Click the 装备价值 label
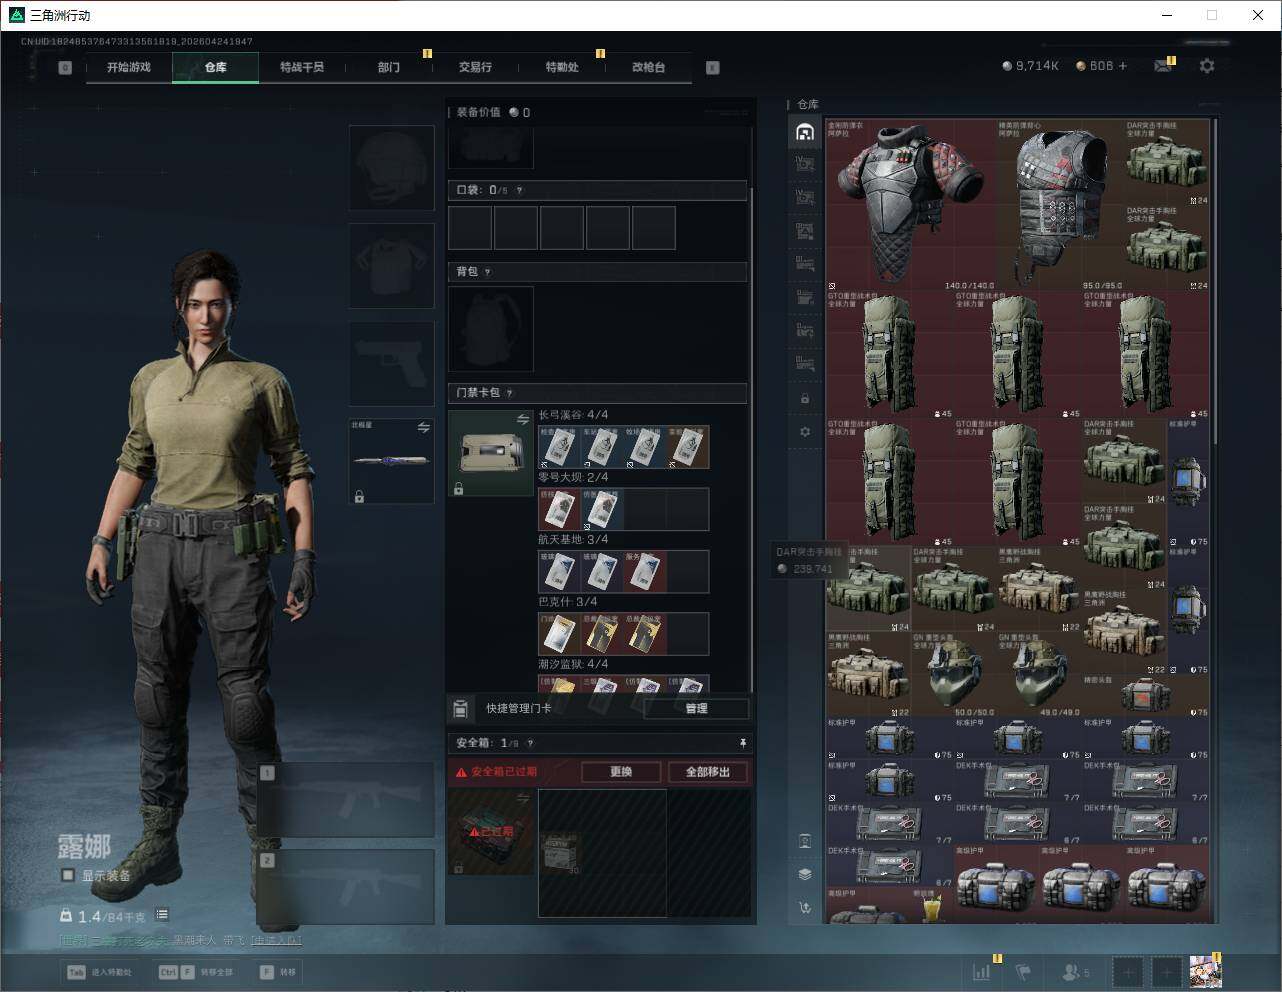This screenshot has height=992, width=1282. coord(478,112)
